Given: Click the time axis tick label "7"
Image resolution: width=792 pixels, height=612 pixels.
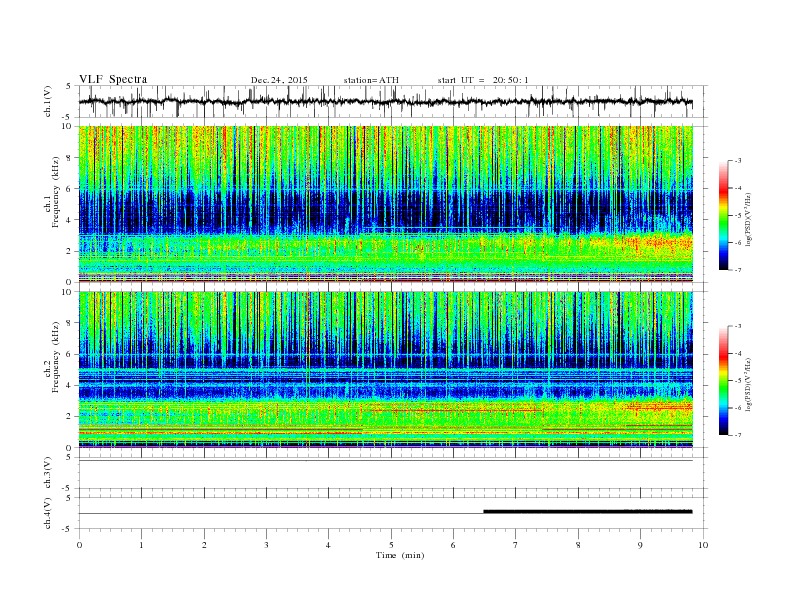Looking at the screenshot, I should 516,545.
